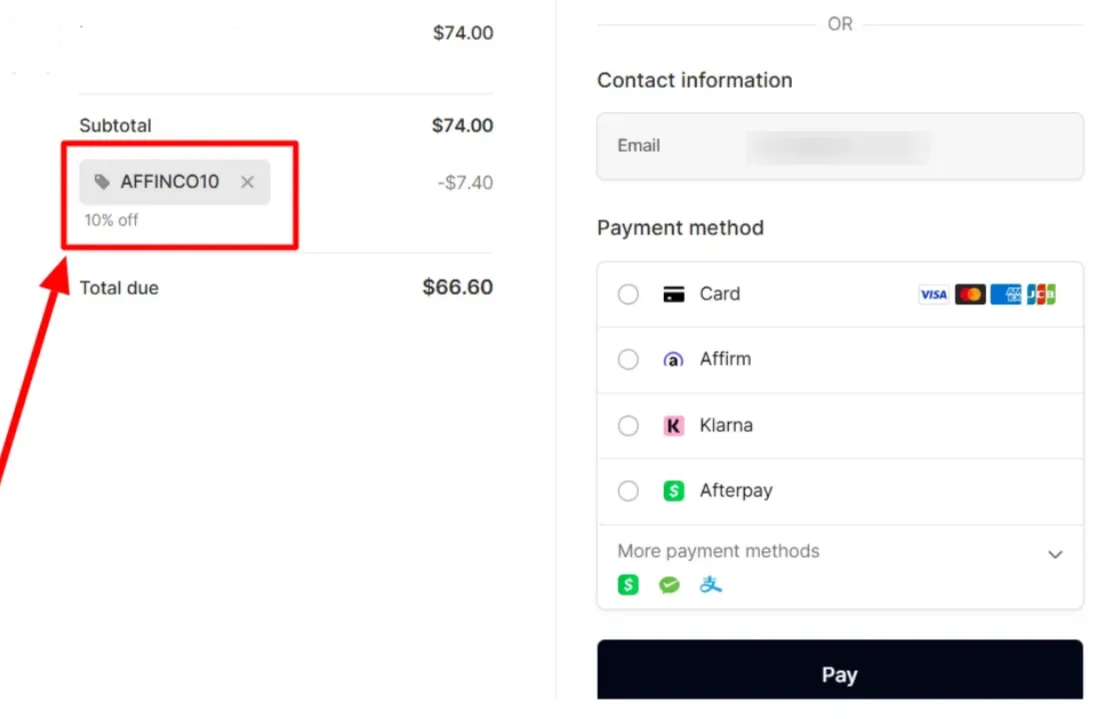Click the blue Alipay icon
The height and width of the screenshot is (718, 1106).
(x=710, y=585)
